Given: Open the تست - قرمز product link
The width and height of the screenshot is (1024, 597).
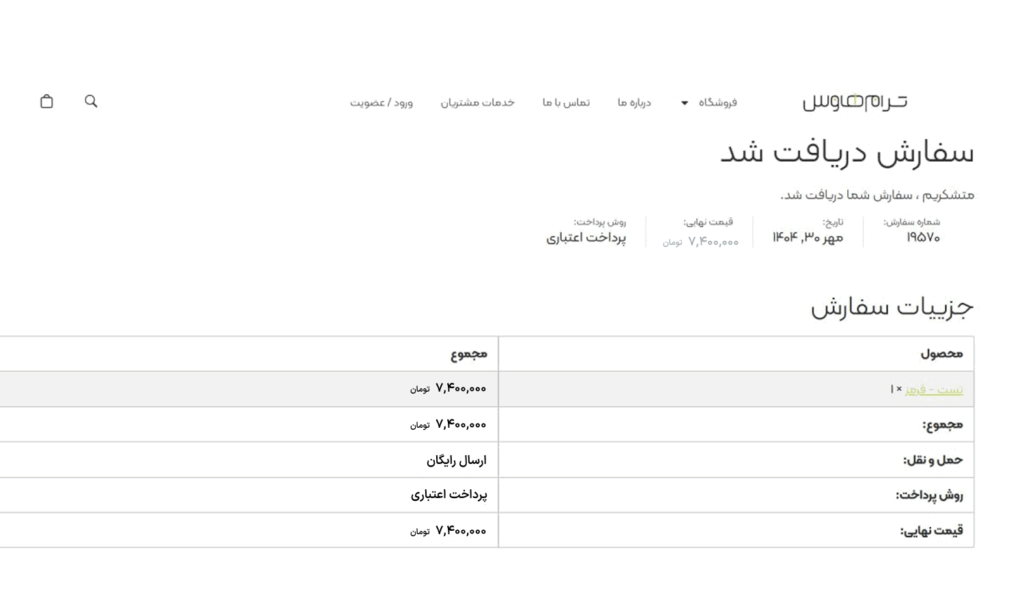Looking at the screenshot, I should tap(934, 389).
